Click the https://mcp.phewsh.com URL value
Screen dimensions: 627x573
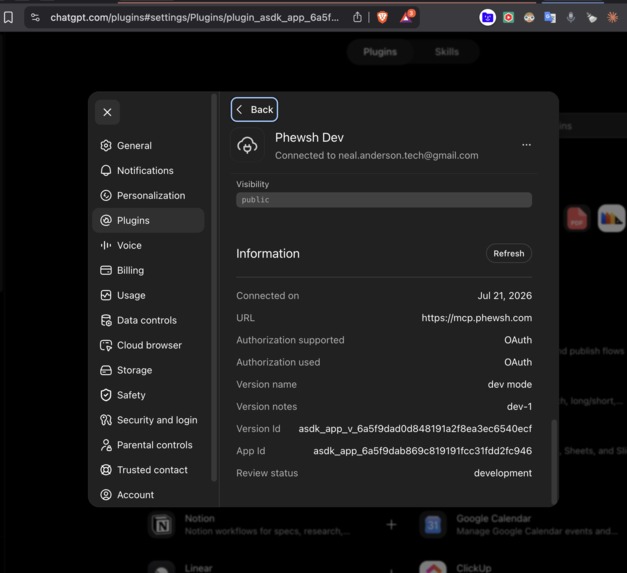click(477, 318)
